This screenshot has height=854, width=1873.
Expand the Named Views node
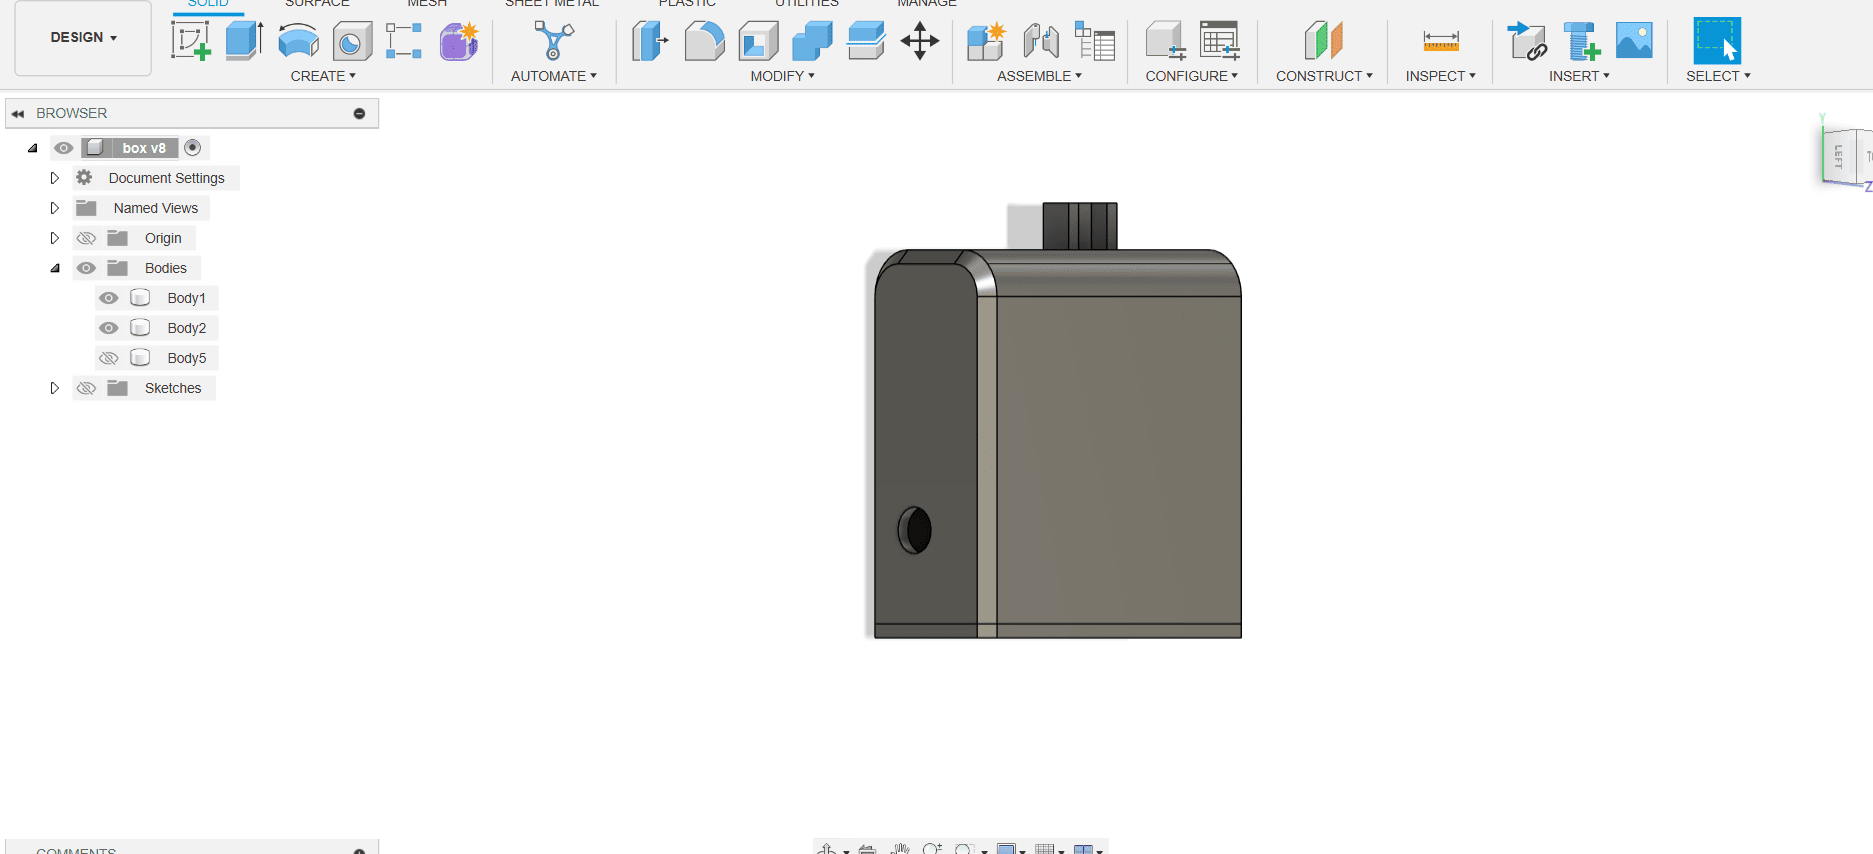tap(55, 208)
